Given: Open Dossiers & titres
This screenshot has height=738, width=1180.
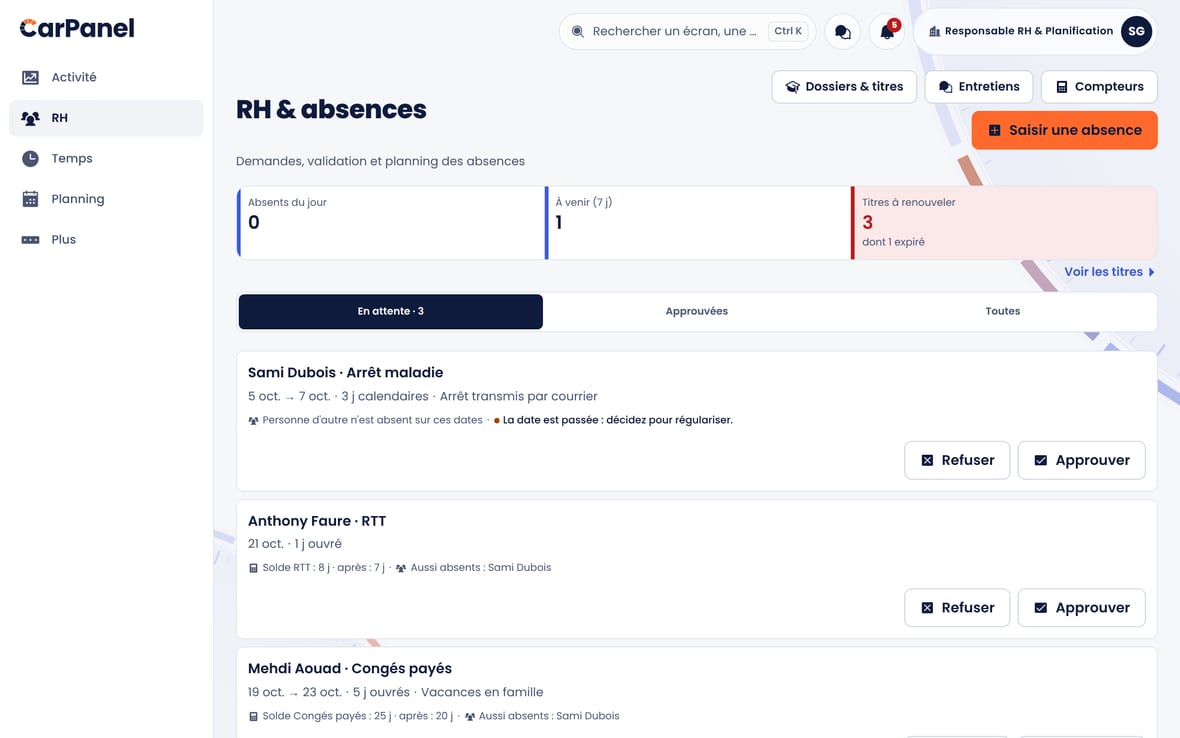Looking at the screenshot, I should click(844, 87).
